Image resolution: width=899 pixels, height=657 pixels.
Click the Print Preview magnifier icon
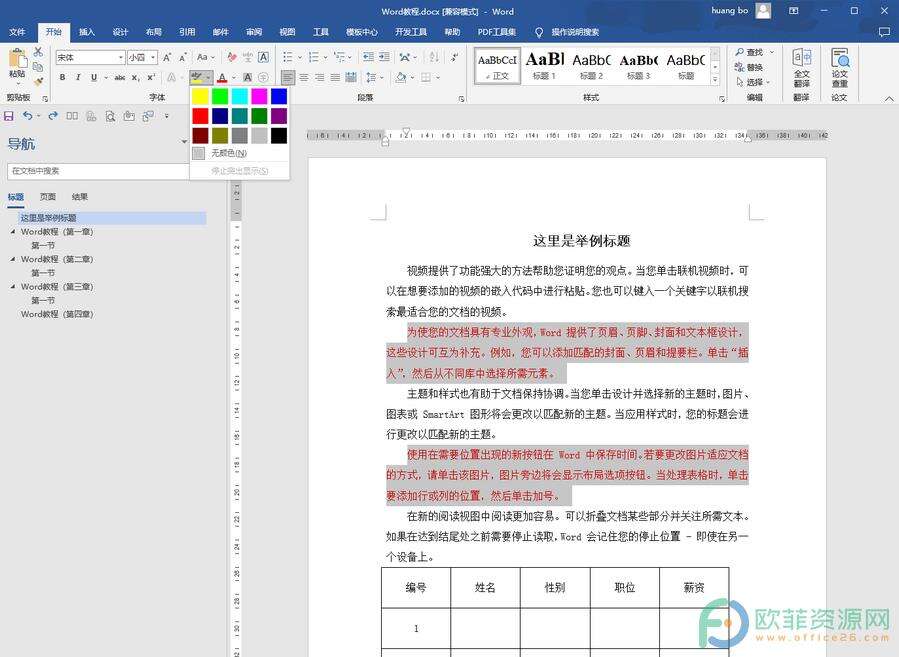(110, 116)
